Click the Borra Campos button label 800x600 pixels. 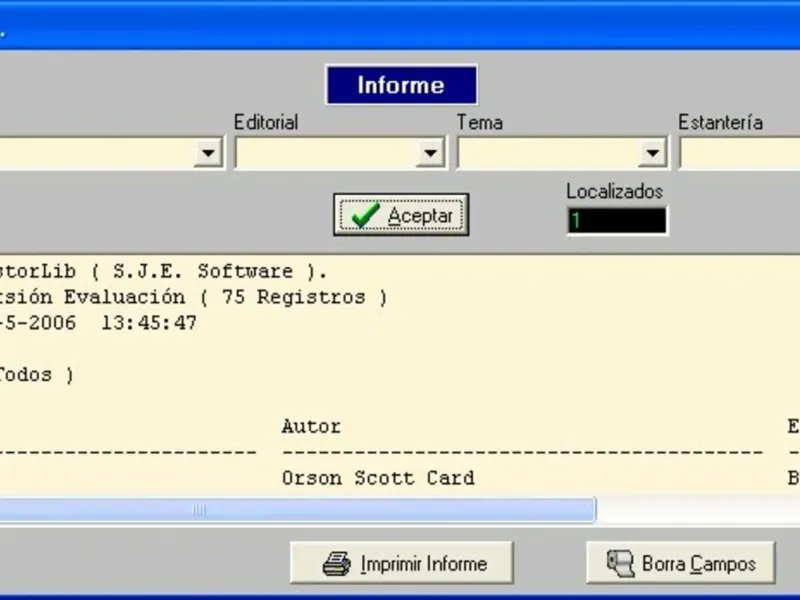[x=698, y=564]
